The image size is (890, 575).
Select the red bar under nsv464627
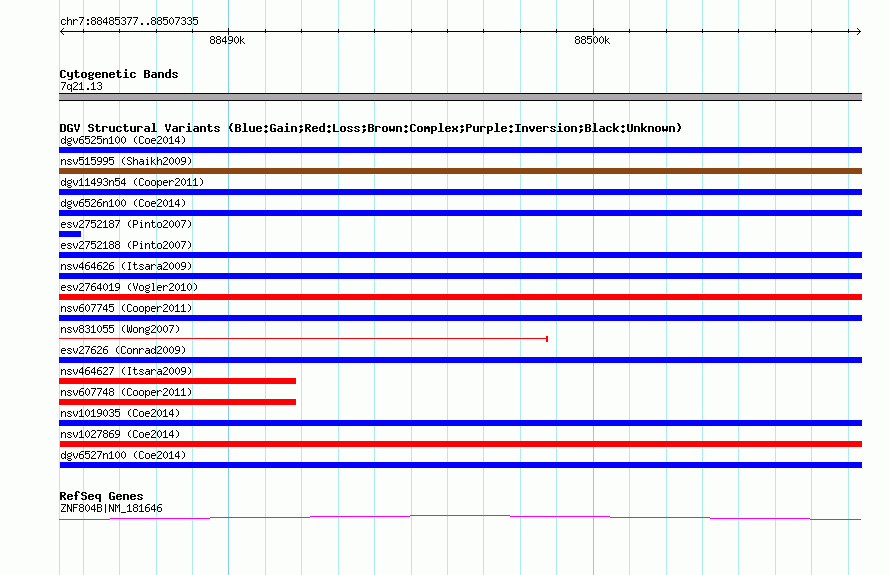(178, 381)
